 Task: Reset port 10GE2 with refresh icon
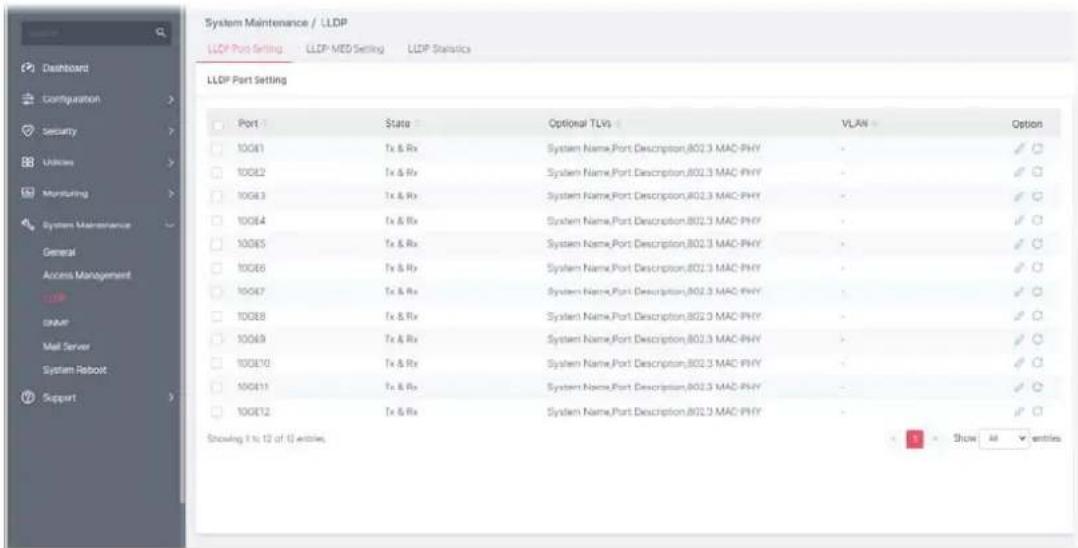click(x=1038, y=171)
